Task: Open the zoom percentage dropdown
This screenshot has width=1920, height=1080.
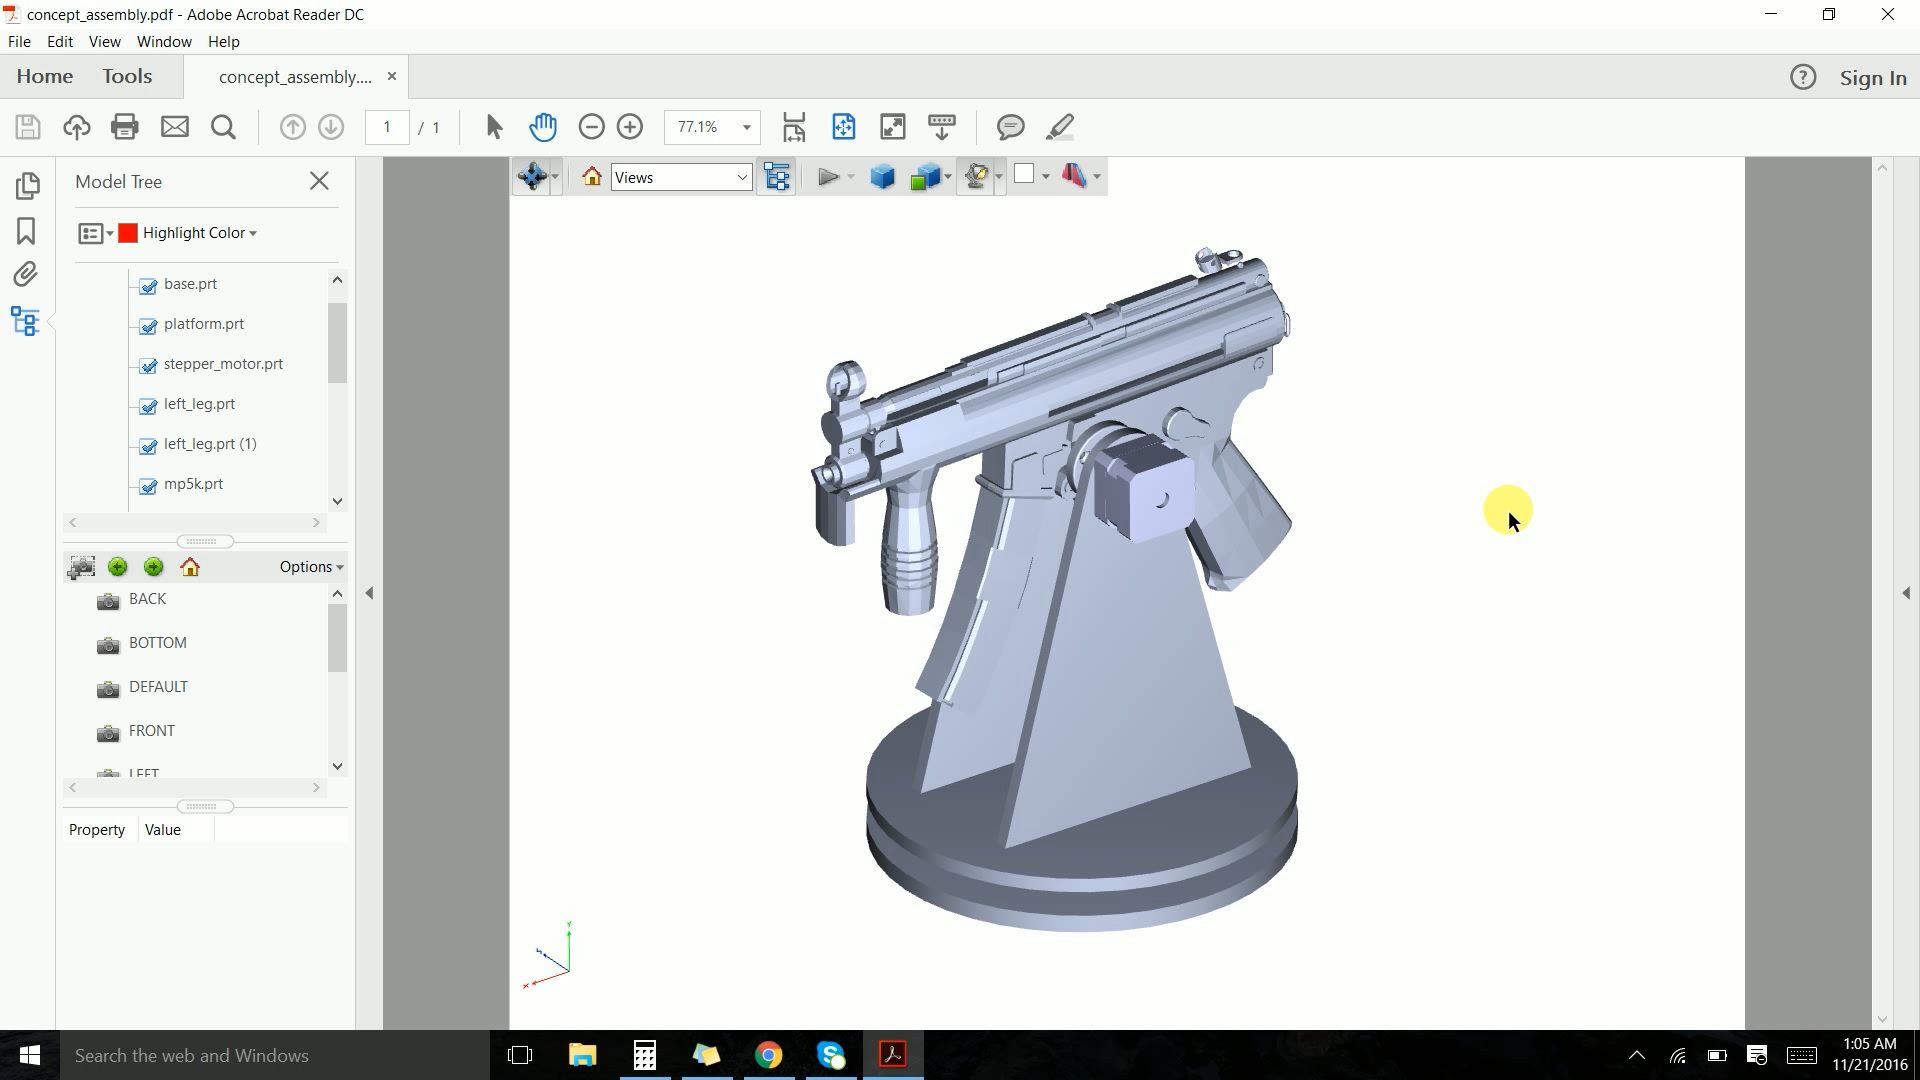Action: [x=745, y=127]
